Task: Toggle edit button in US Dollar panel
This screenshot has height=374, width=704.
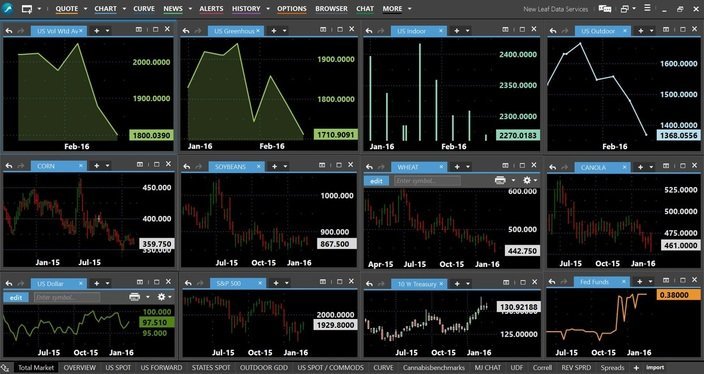Action: point(16,297)
